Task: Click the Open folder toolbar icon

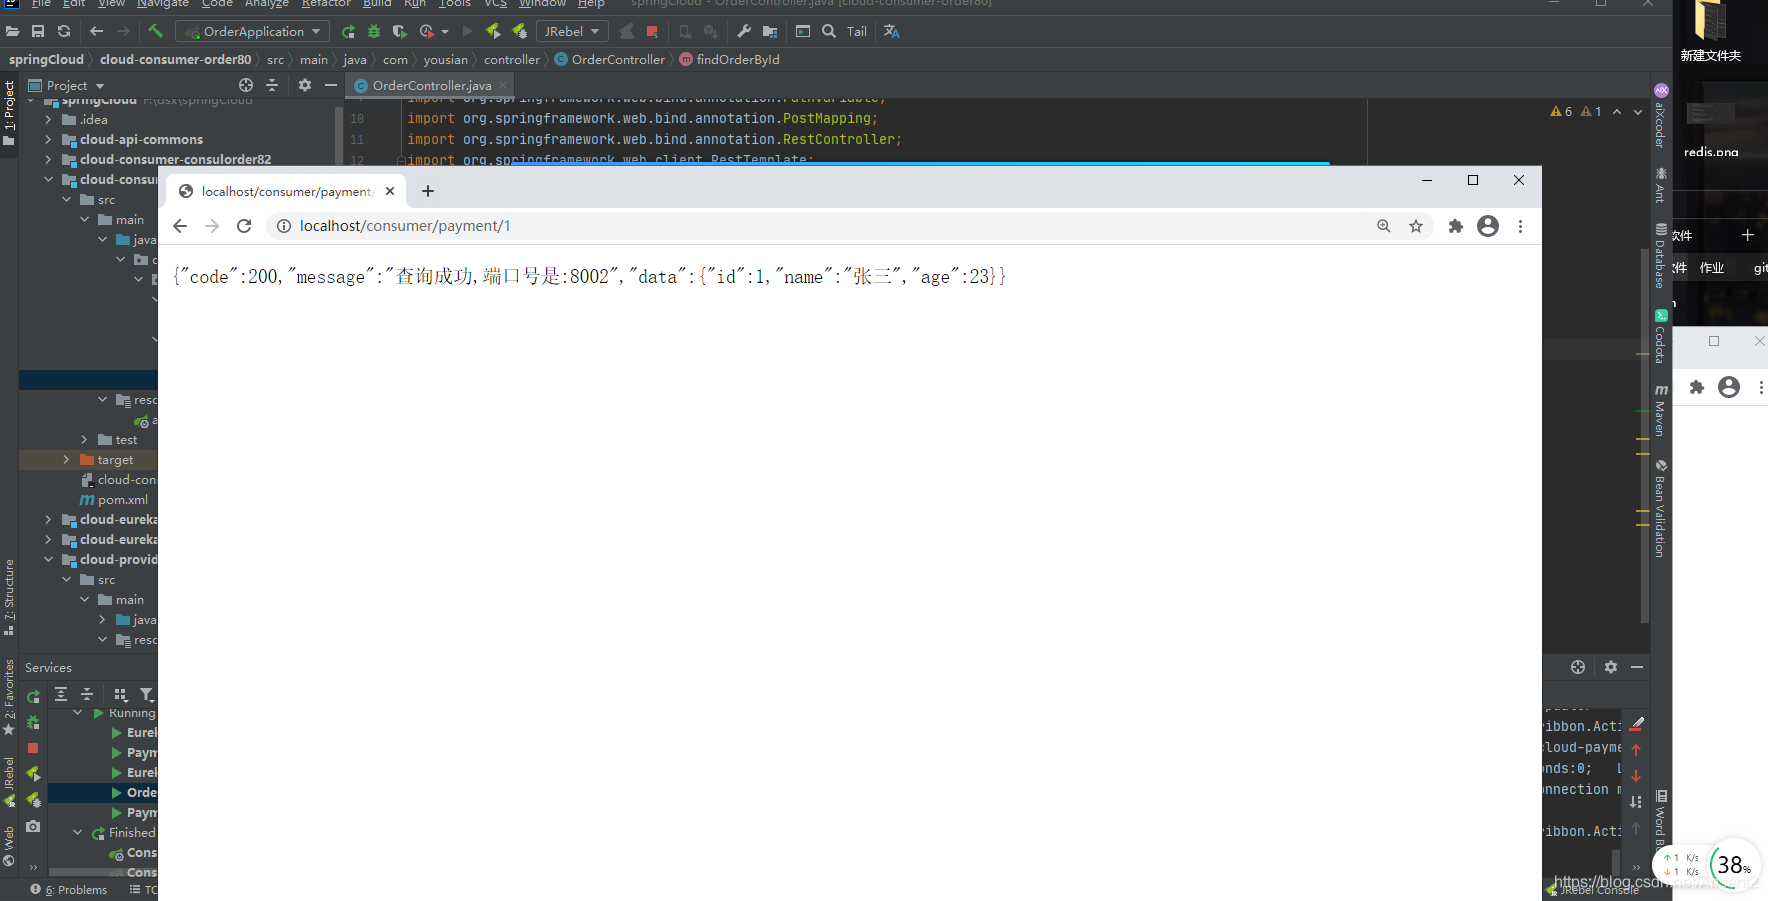Action: point(12,31)
